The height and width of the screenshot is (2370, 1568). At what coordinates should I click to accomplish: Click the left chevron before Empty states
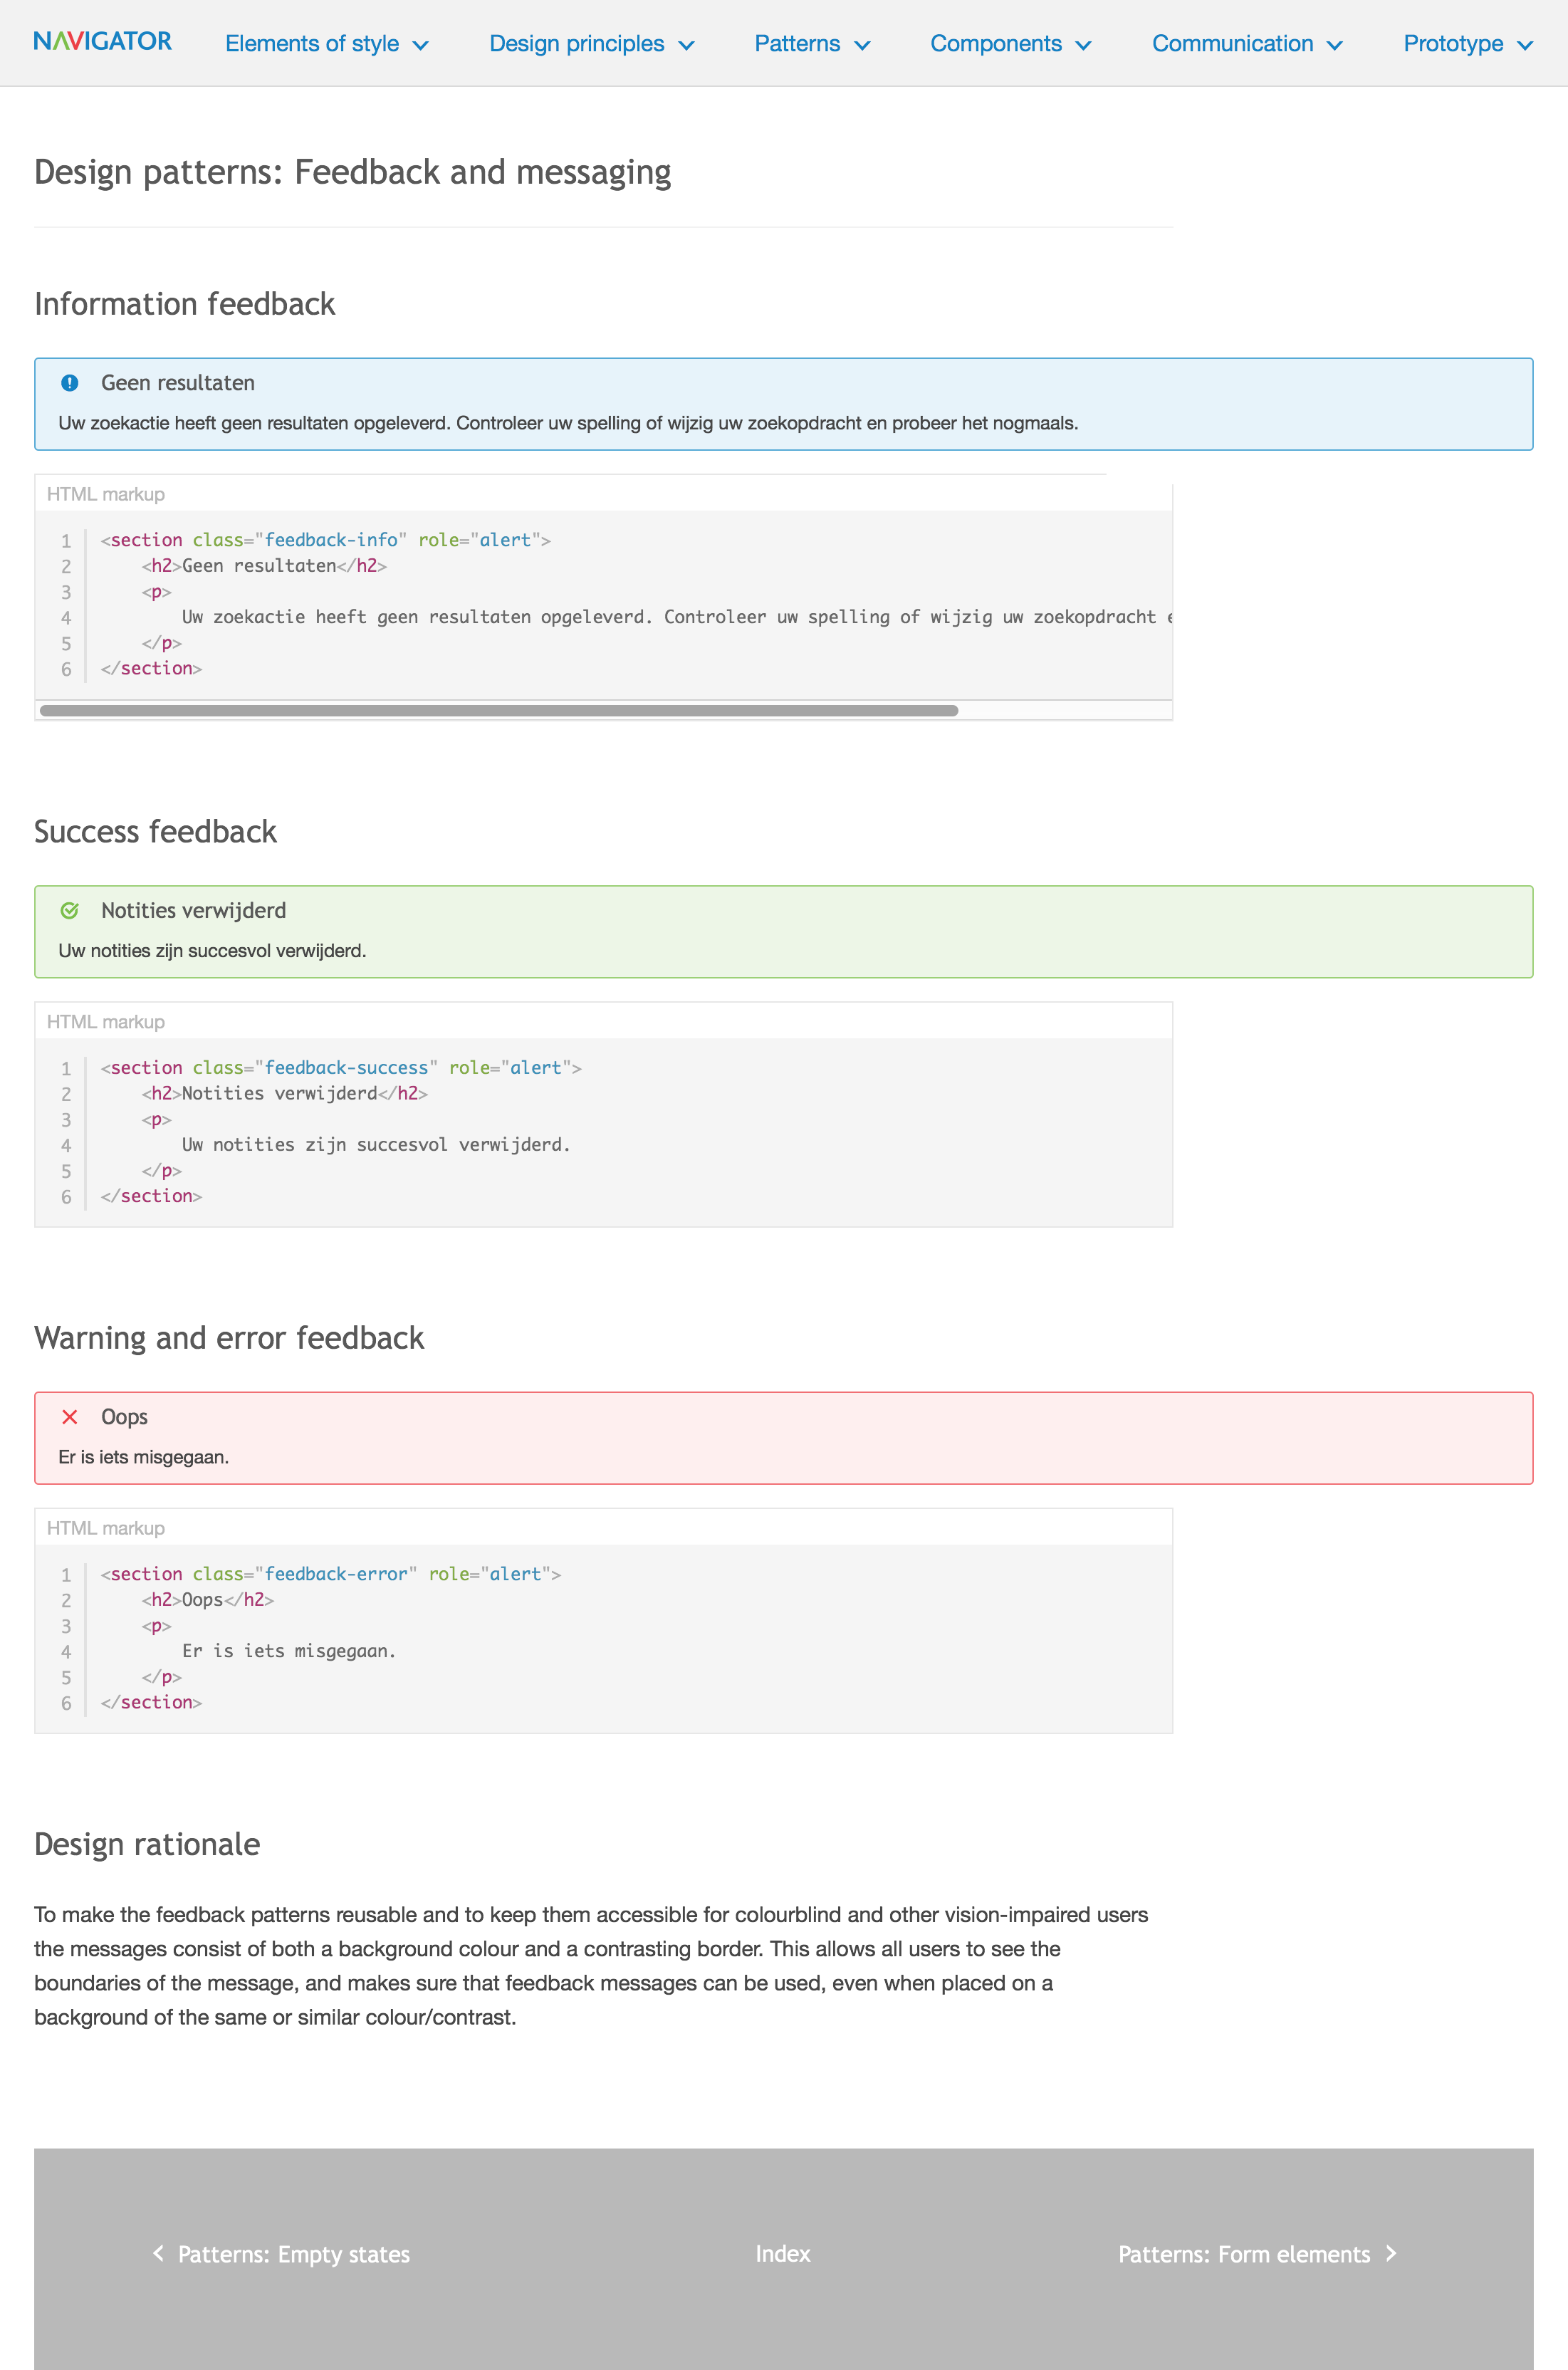coord(158,2253)
